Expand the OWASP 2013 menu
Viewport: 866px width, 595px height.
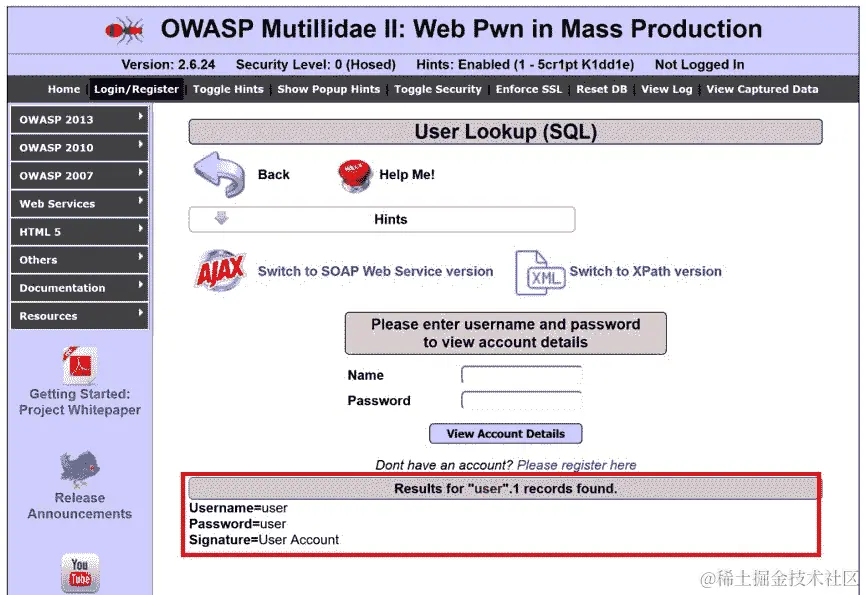coord(80,119)
